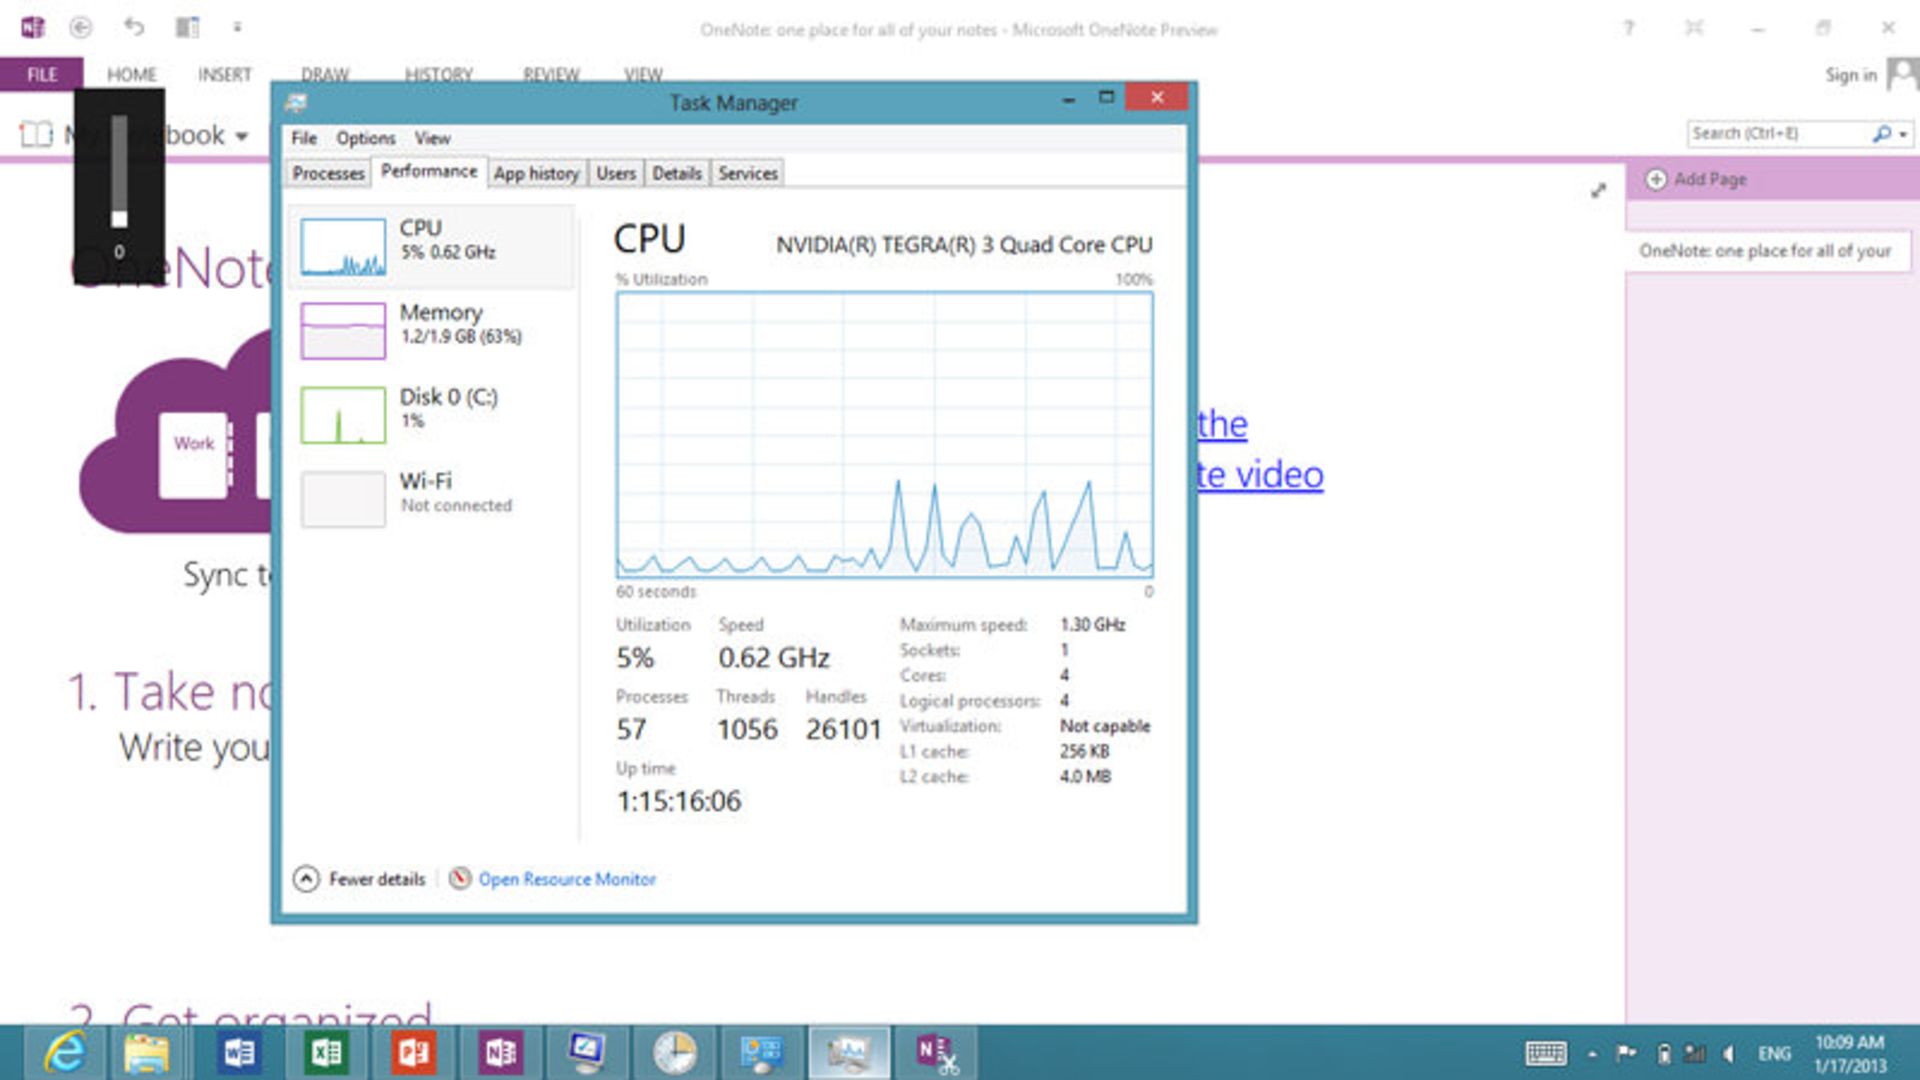This screenshot has width=1920, height=1080.
Task: Open the FILE tab in OneNote
Action: coord(42,75)
